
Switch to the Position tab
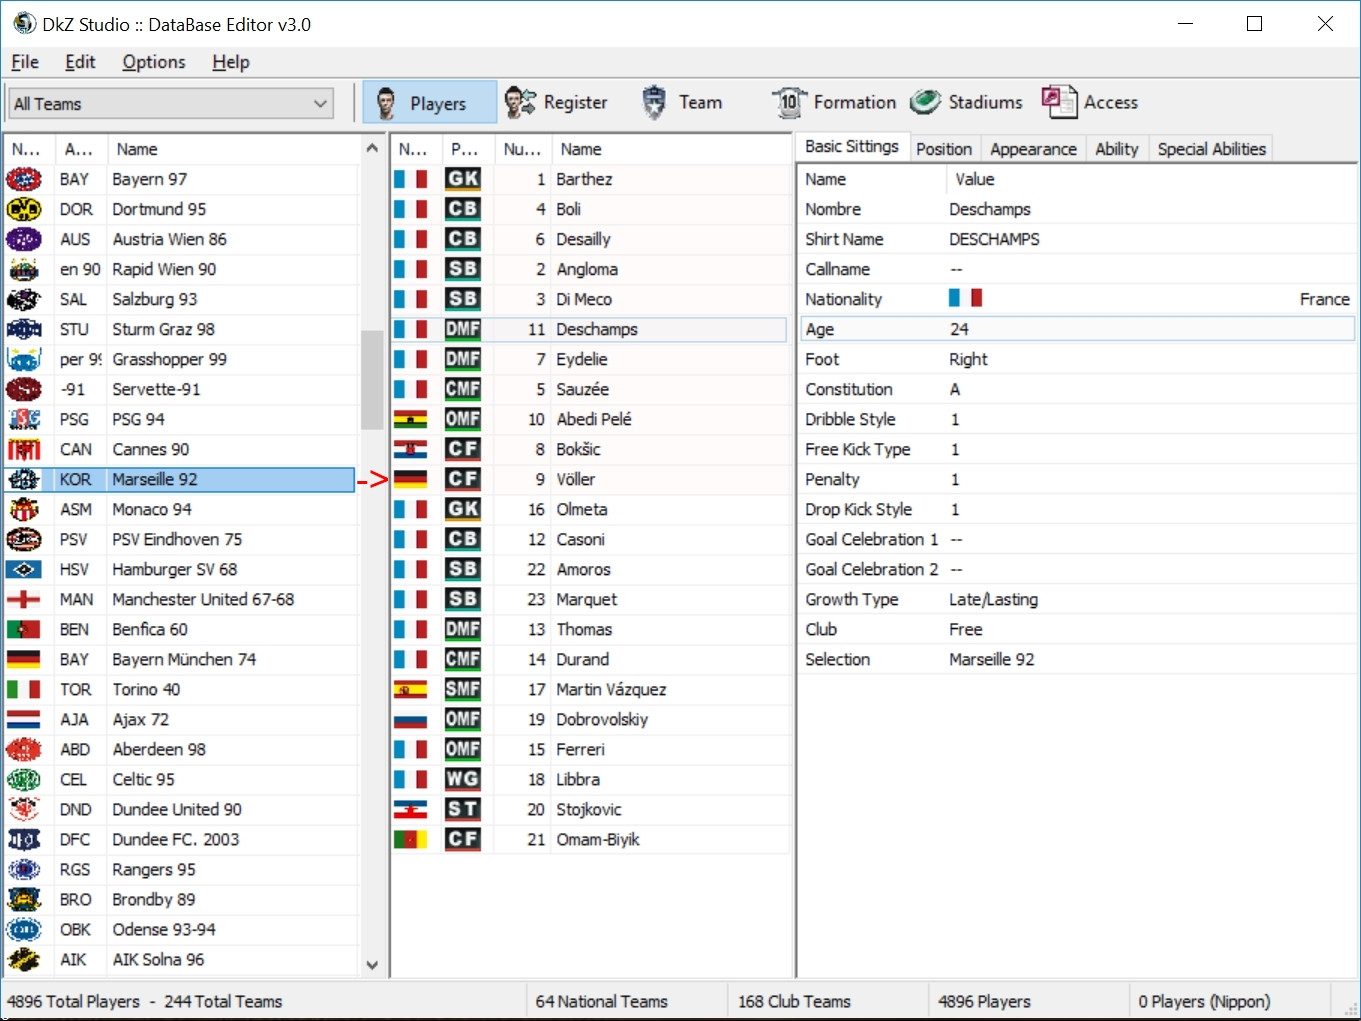tap(944, 149)
